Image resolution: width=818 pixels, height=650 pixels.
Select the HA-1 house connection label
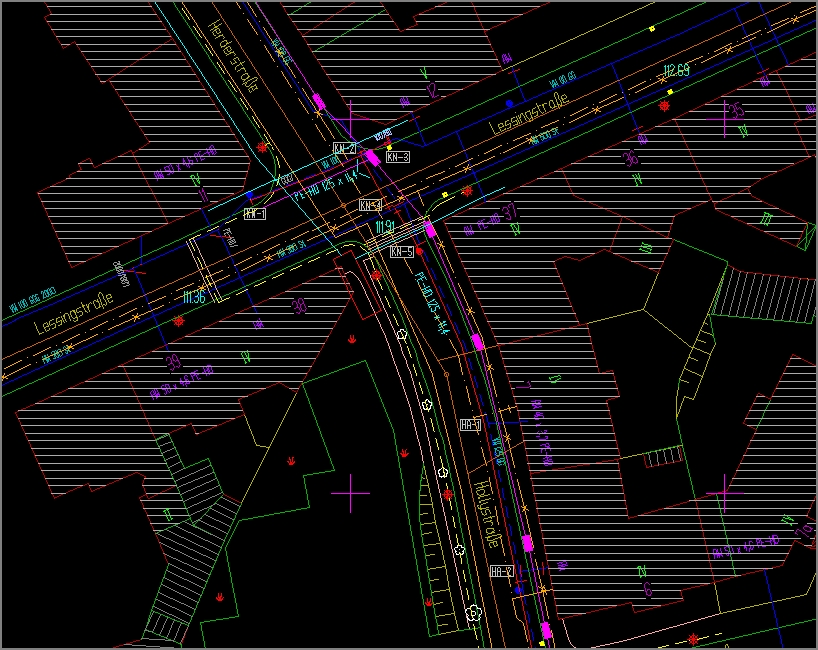tap(471, 425)
